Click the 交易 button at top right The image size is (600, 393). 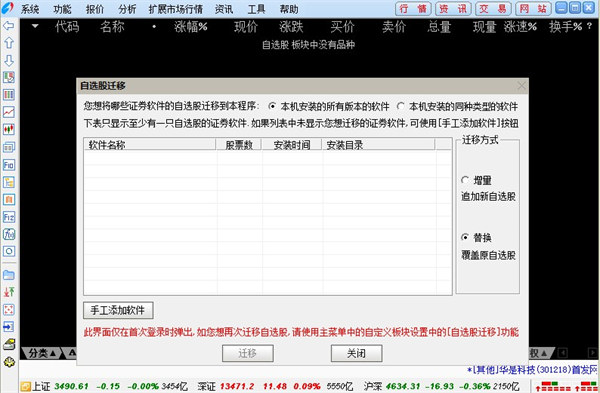[493, 8]
